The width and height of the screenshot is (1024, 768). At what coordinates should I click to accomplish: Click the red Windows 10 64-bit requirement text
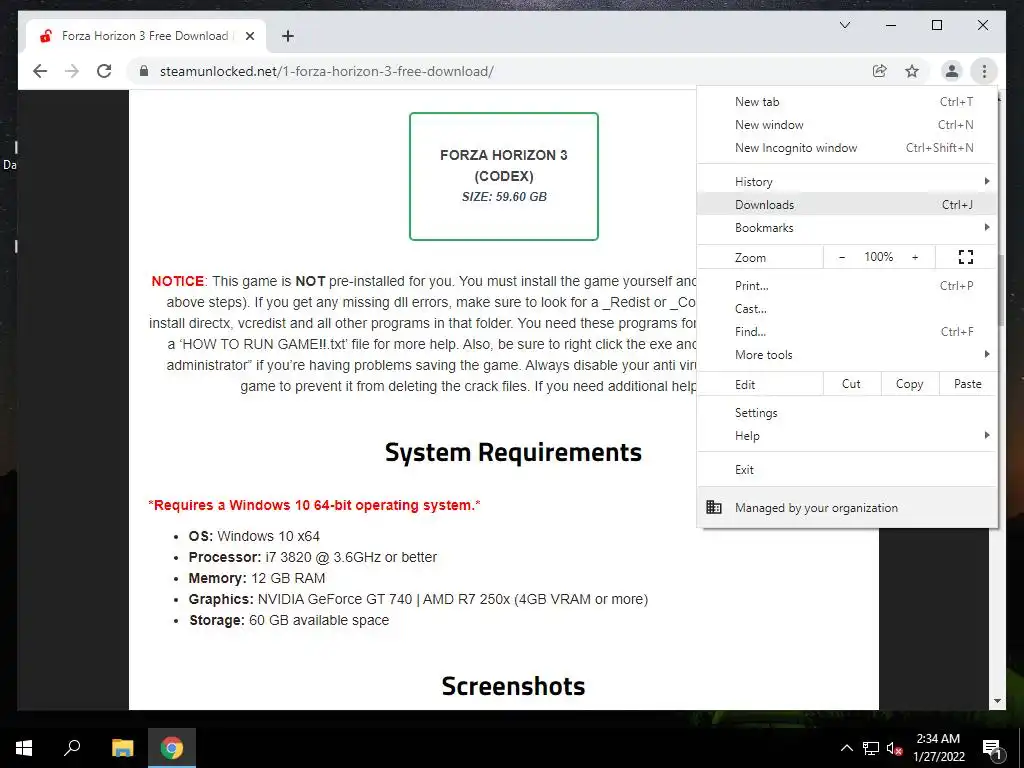click(x=314, y=505)
